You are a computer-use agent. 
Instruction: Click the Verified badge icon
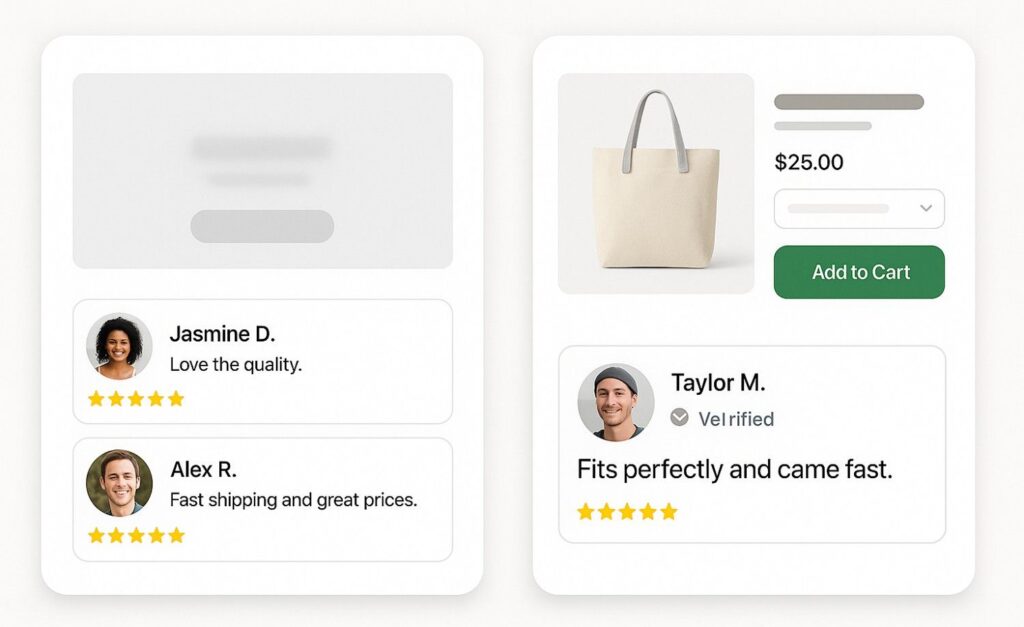tap(680, 418)
